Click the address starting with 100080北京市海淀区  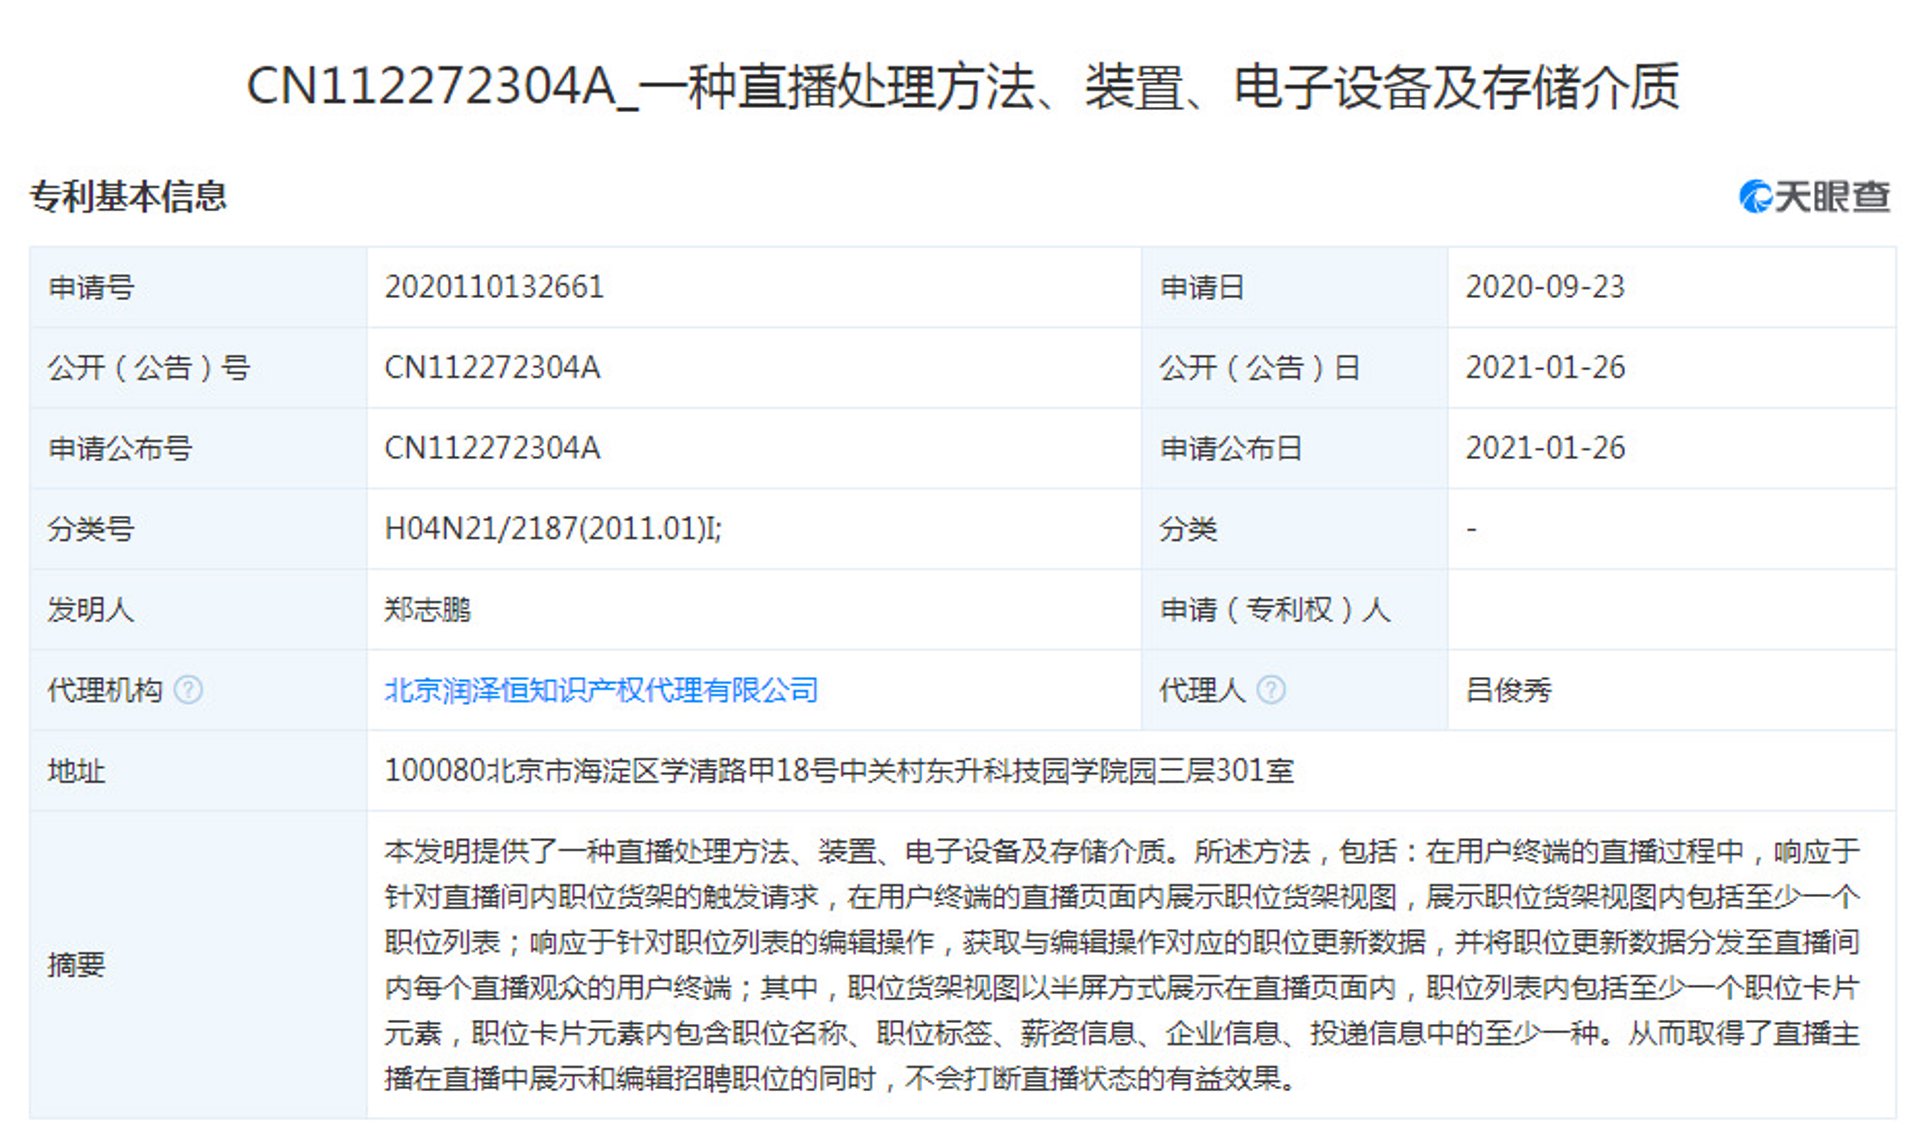click(x=839, y=771)
